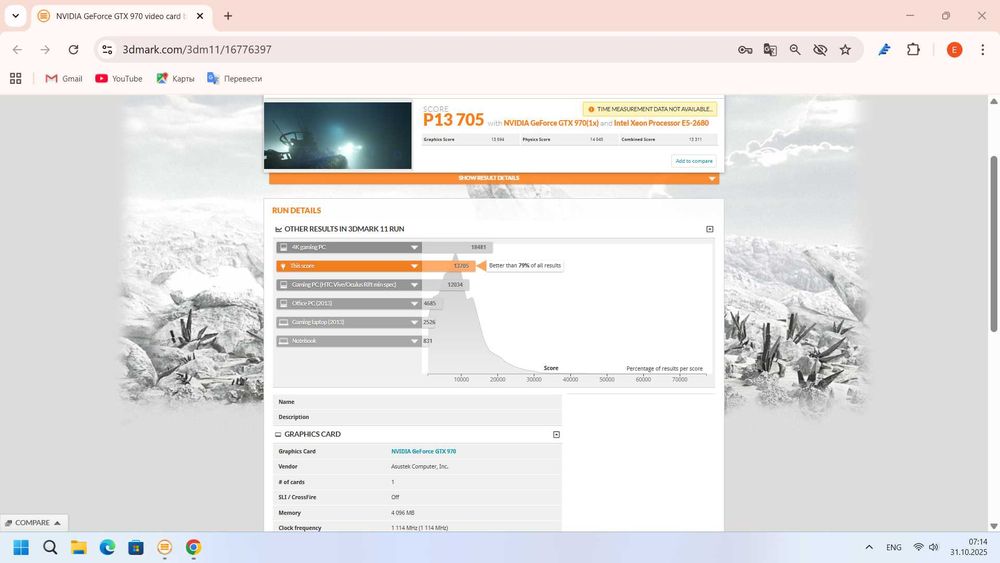The image size is (1000, 563).
Task: Click the Add to compare button
Action: point(694,161)
